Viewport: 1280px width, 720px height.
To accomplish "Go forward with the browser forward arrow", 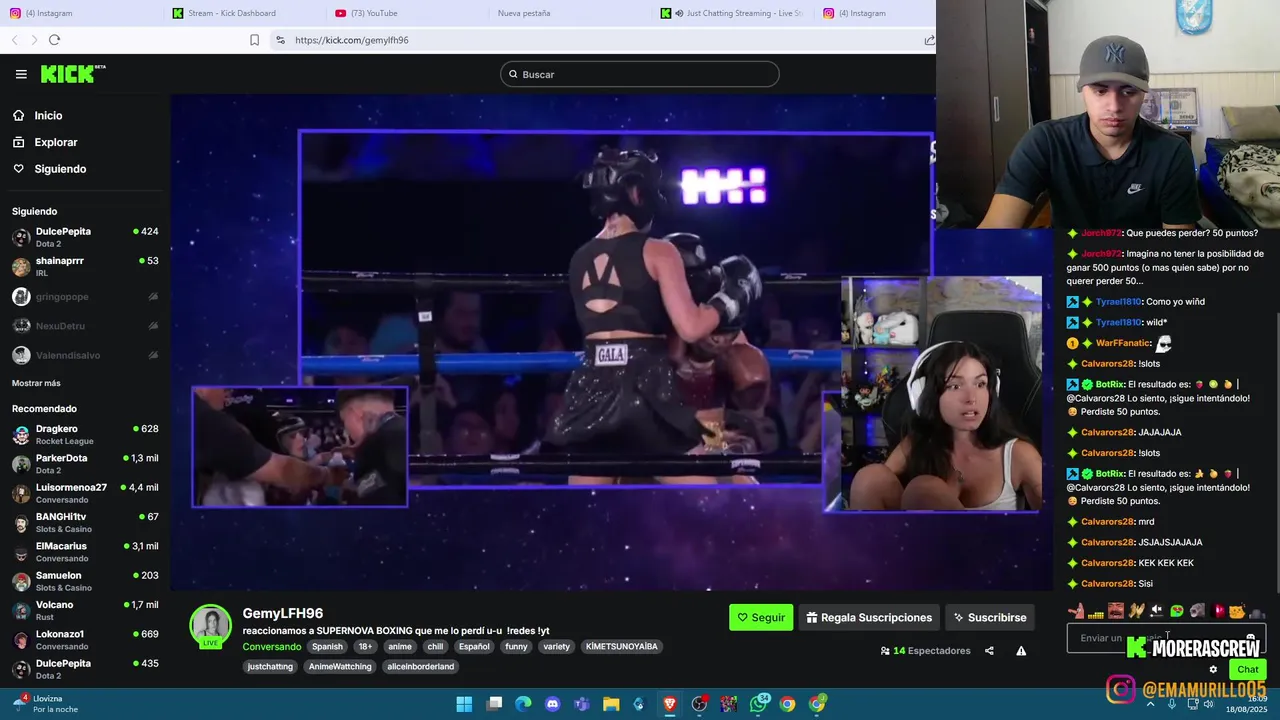I will [x=34, y=40].
